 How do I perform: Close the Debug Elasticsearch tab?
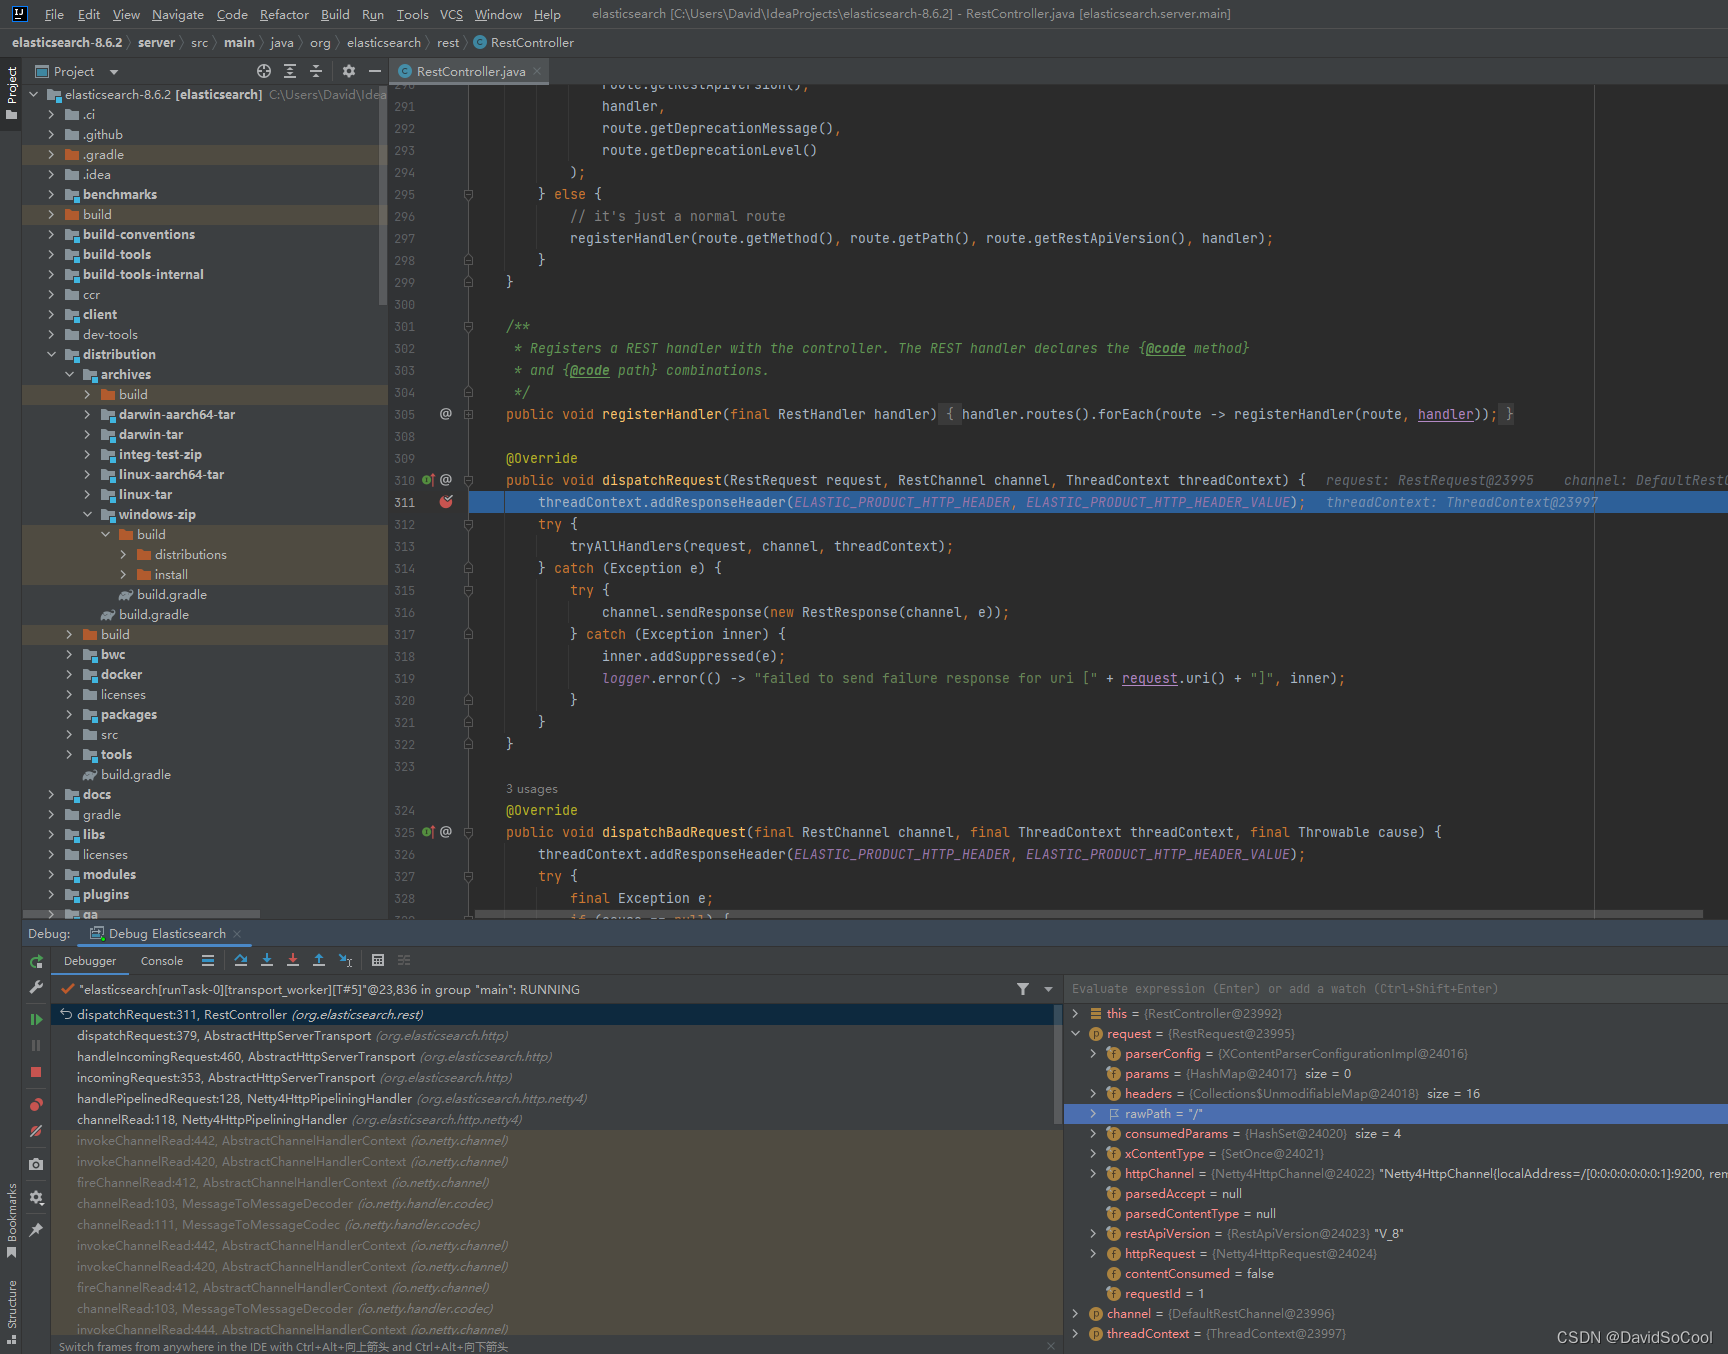[x=237, y=934]
